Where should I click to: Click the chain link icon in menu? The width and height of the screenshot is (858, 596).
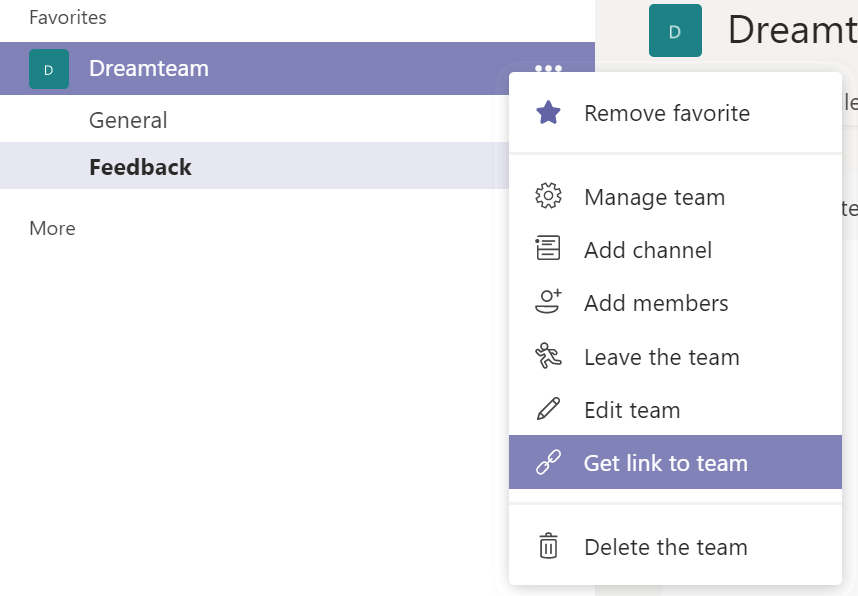pyautogui.click(x=548, y=463)
